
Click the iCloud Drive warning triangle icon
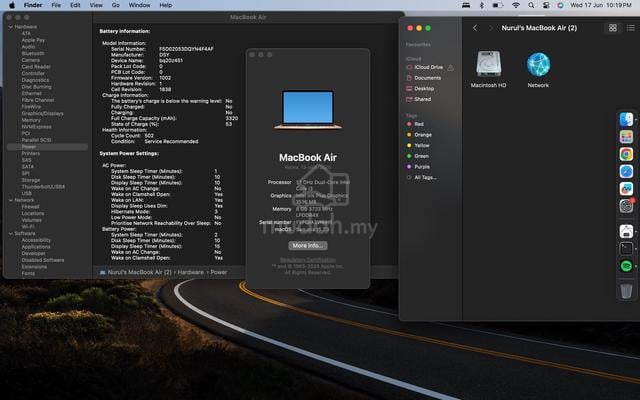450,67
